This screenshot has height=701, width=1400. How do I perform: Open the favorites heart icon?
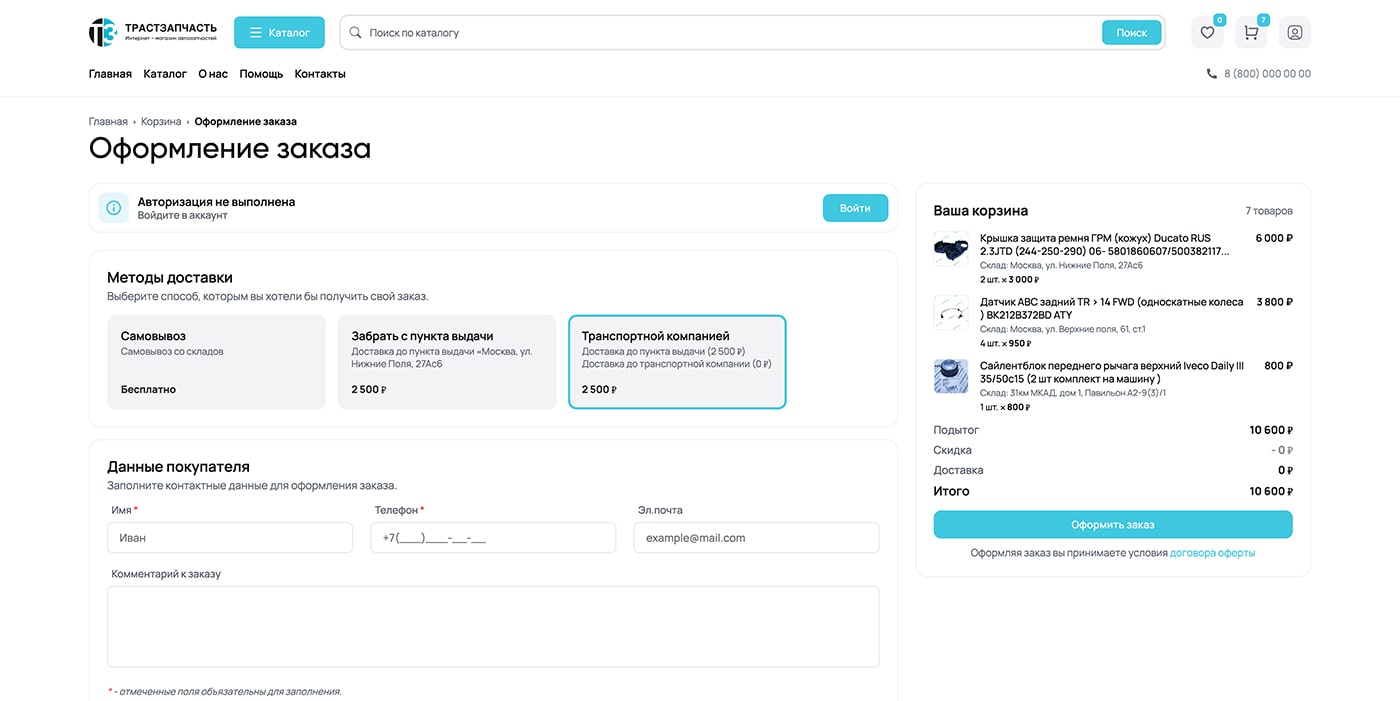[1207, 33]
